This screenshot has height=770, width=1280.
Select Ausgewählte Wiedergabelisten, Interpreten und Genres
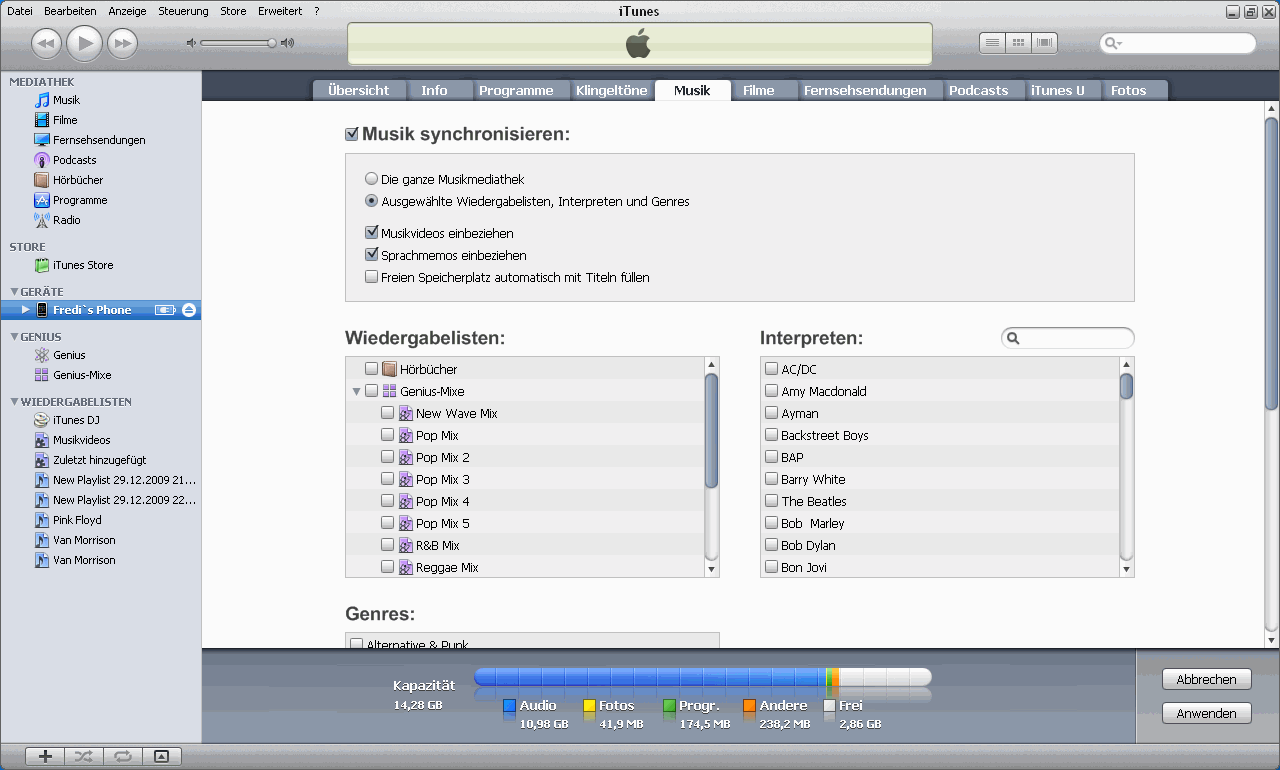click(x=372, y=201)
